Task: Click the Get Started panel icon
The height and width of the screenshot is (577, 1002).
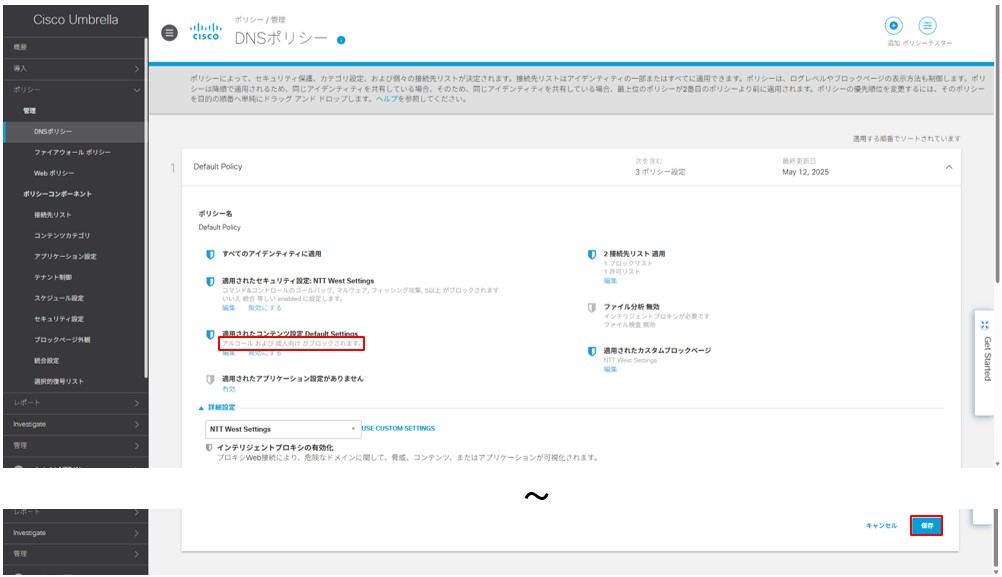Action: pos(985,325)
